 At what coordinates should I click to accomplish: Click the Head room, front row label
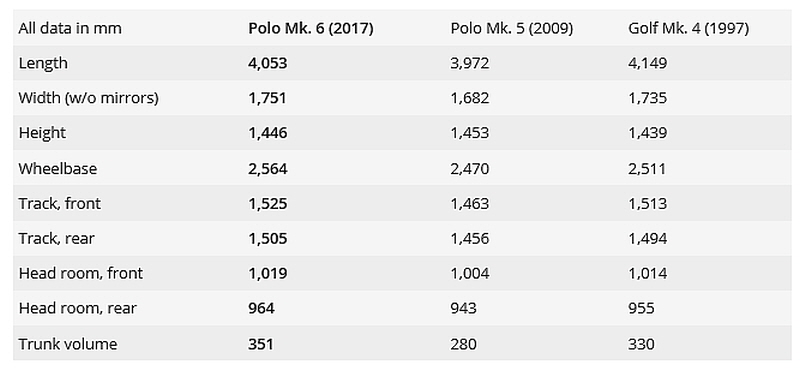[x=81, y=274]
